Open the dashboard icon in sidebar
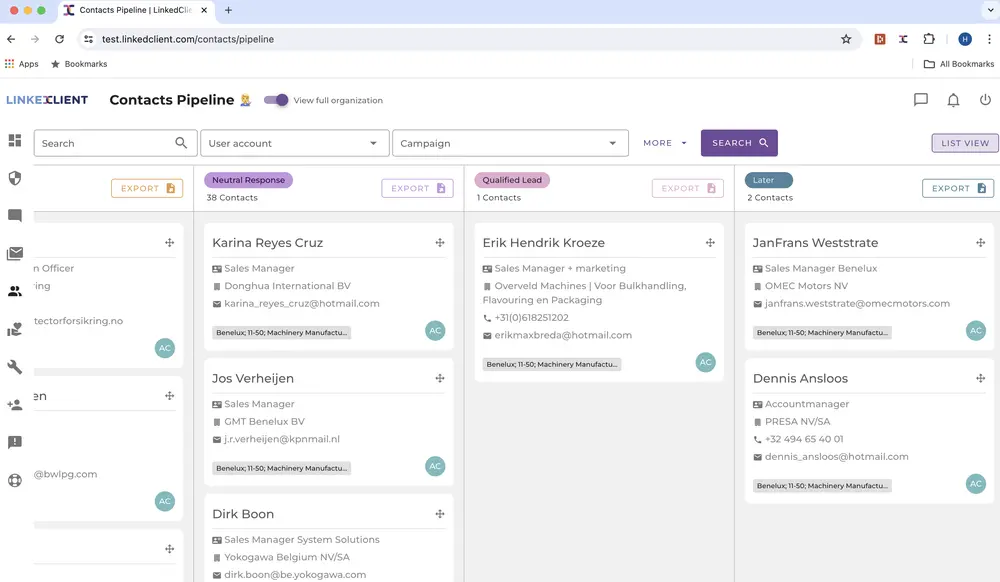The height and width of the screenshot is (582, 1000). (x=15, y=140)
